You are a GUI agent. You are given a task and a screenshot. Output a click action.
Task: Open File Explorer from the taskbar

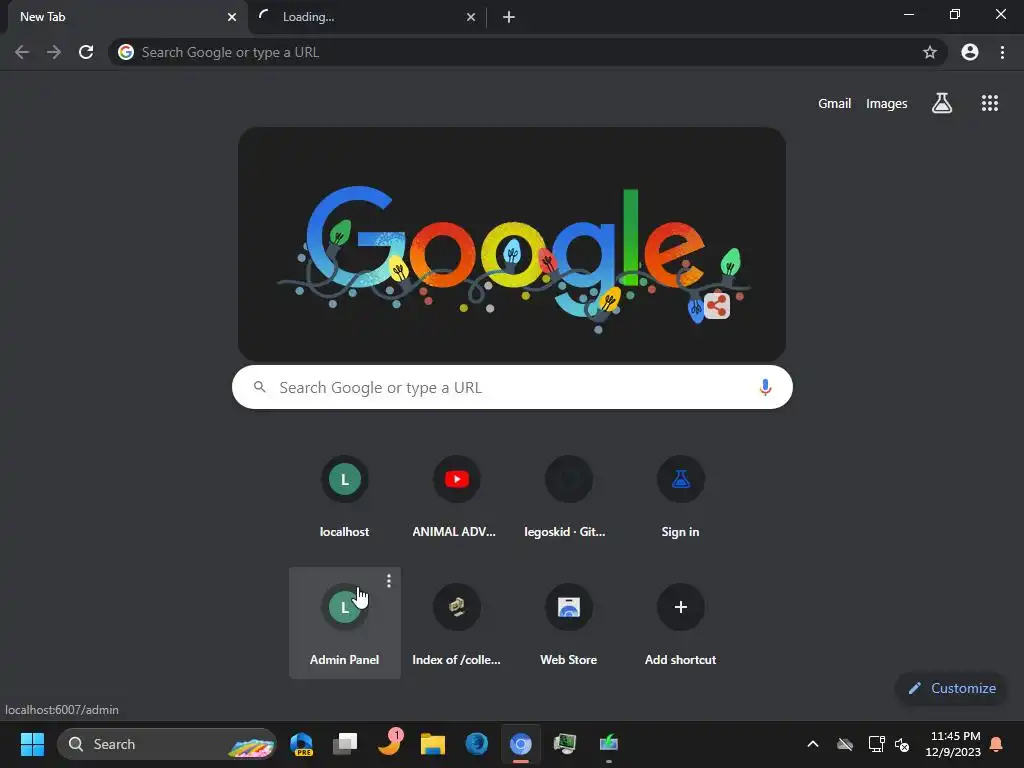(x=432, y=744)
